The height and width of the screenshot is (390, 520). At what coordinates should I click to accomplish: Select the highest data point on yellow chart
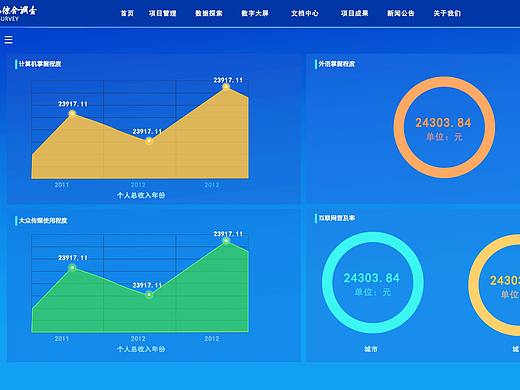click(226, 87)
